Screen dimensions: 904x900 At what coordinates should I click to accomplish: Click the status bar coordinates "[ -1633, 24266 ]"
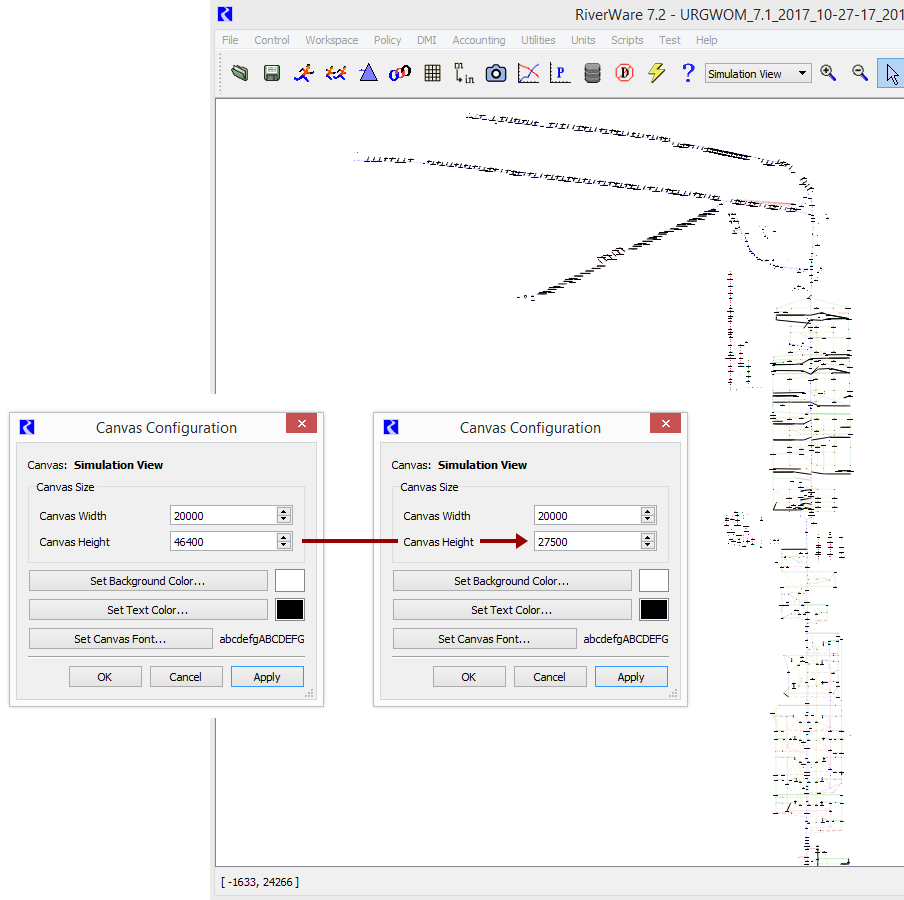[260, 882]
